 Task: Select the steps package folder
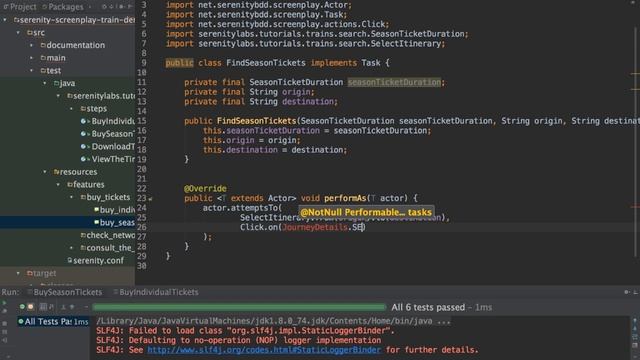coord(93,109)
